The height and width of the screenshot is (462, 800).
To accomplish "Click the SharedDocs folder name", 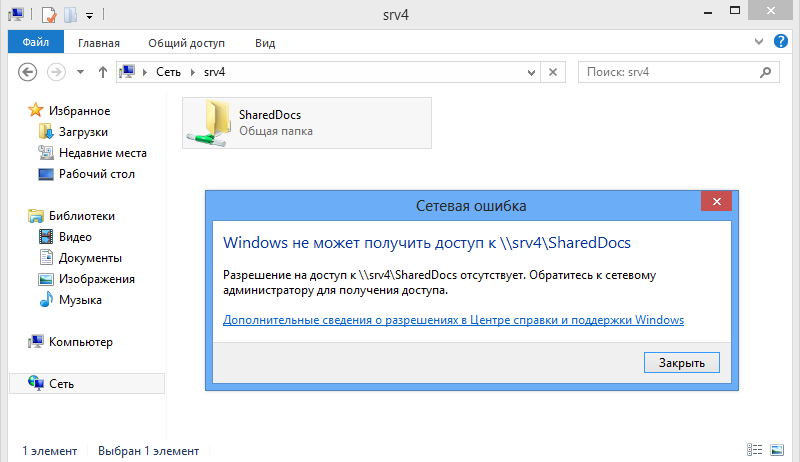I will 270,115.
